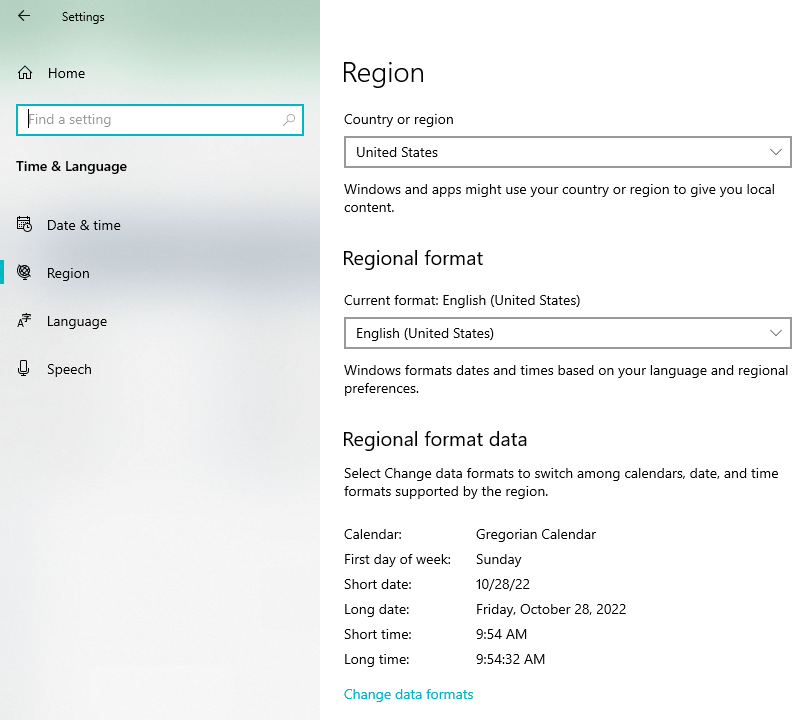This screenshot has width=811, height=720.
Task: Expand the United States dropdown chevron
Action: click(x=776, y=152)
